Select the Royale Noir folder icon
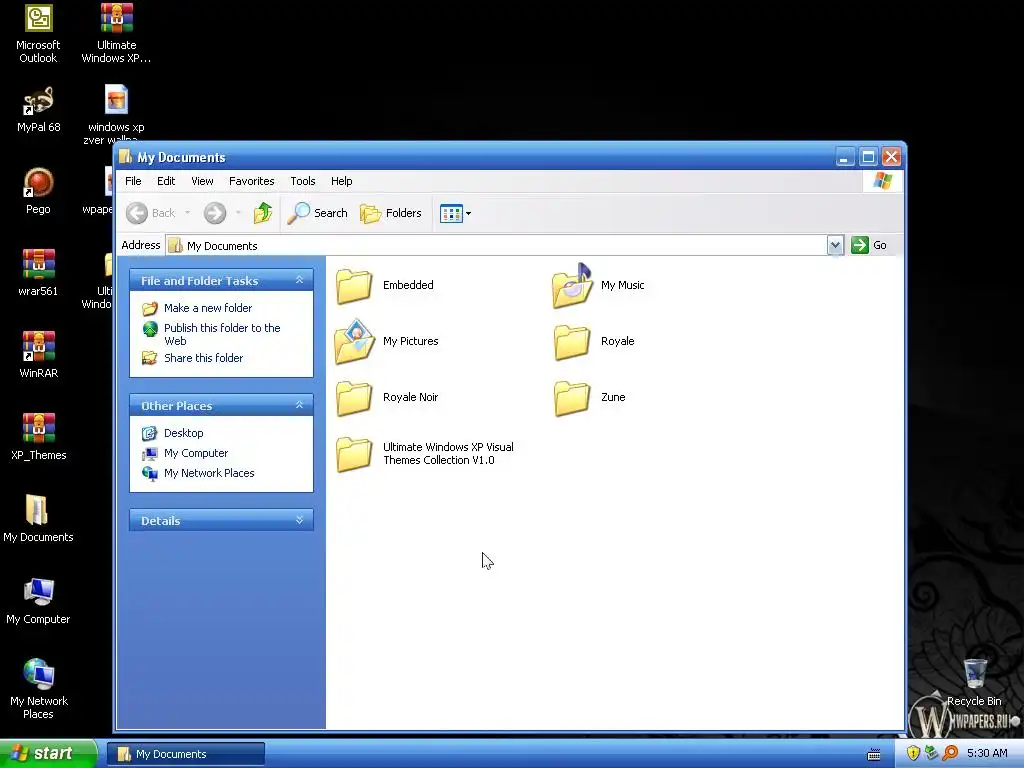1024x768 pixels. coord(353,398)
